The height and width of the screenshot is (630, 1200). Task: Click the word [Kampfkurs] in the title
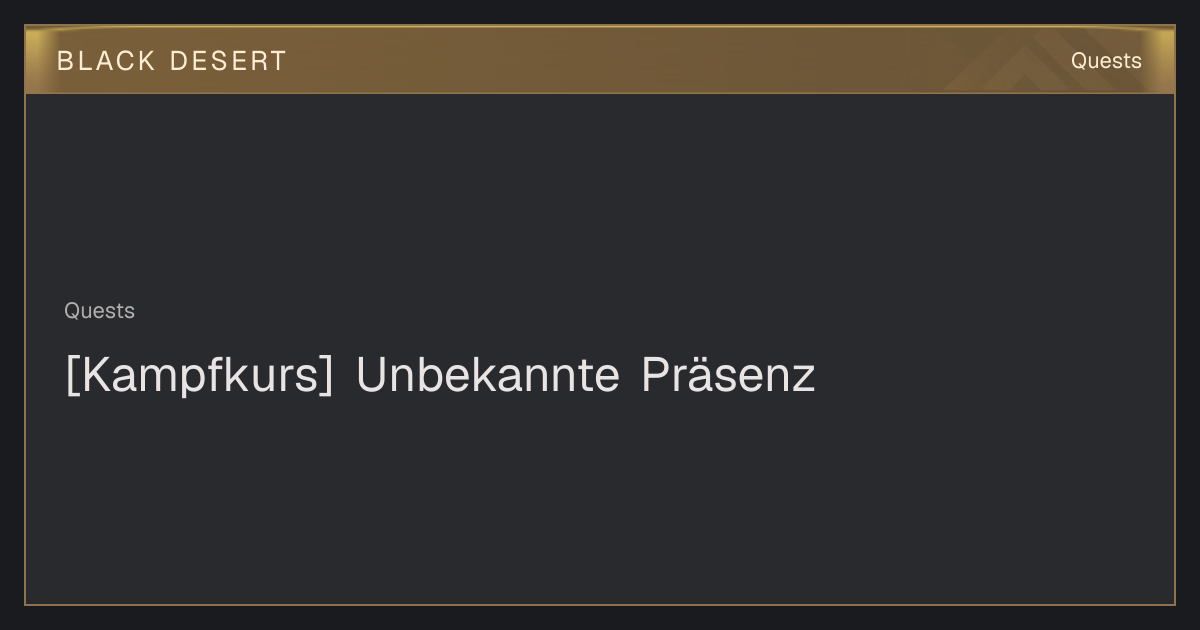[x=198, y=376]
